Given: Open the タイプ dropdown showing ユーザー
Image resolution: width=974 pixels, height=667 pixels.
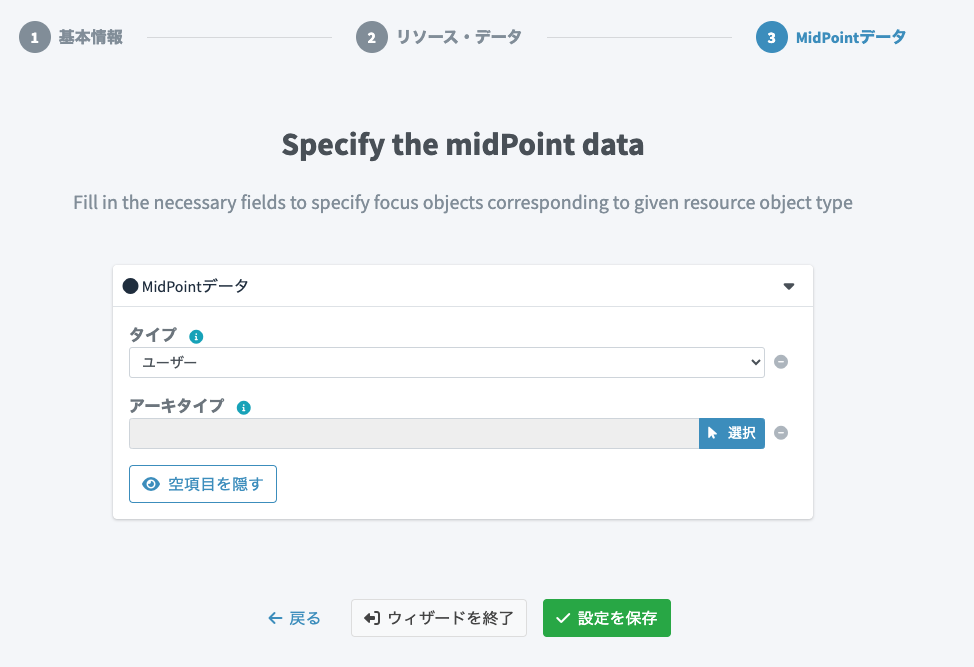Looking at the screenshot, I should pyautogui.click(x=446, y=362).
